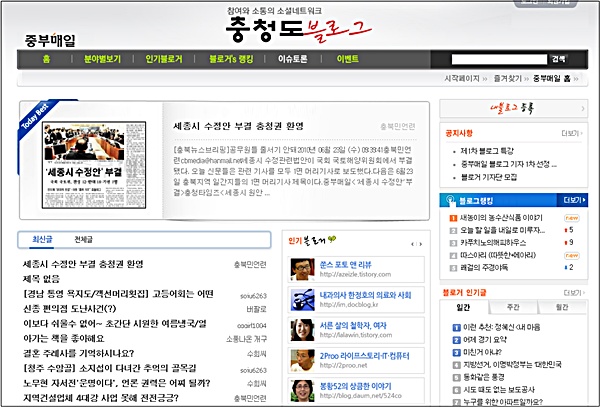Open post 지역건설업체 4대강 사업 못해 전전긍긍?

(x=101, y=398)
